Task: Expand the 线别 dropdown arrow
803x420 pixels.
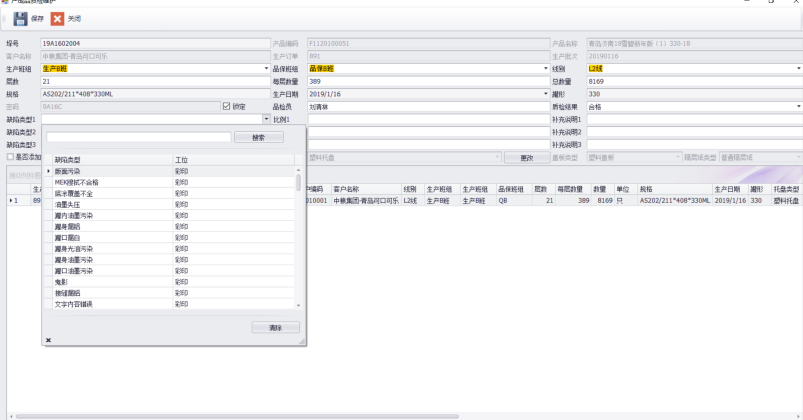Action: point(798,68)
